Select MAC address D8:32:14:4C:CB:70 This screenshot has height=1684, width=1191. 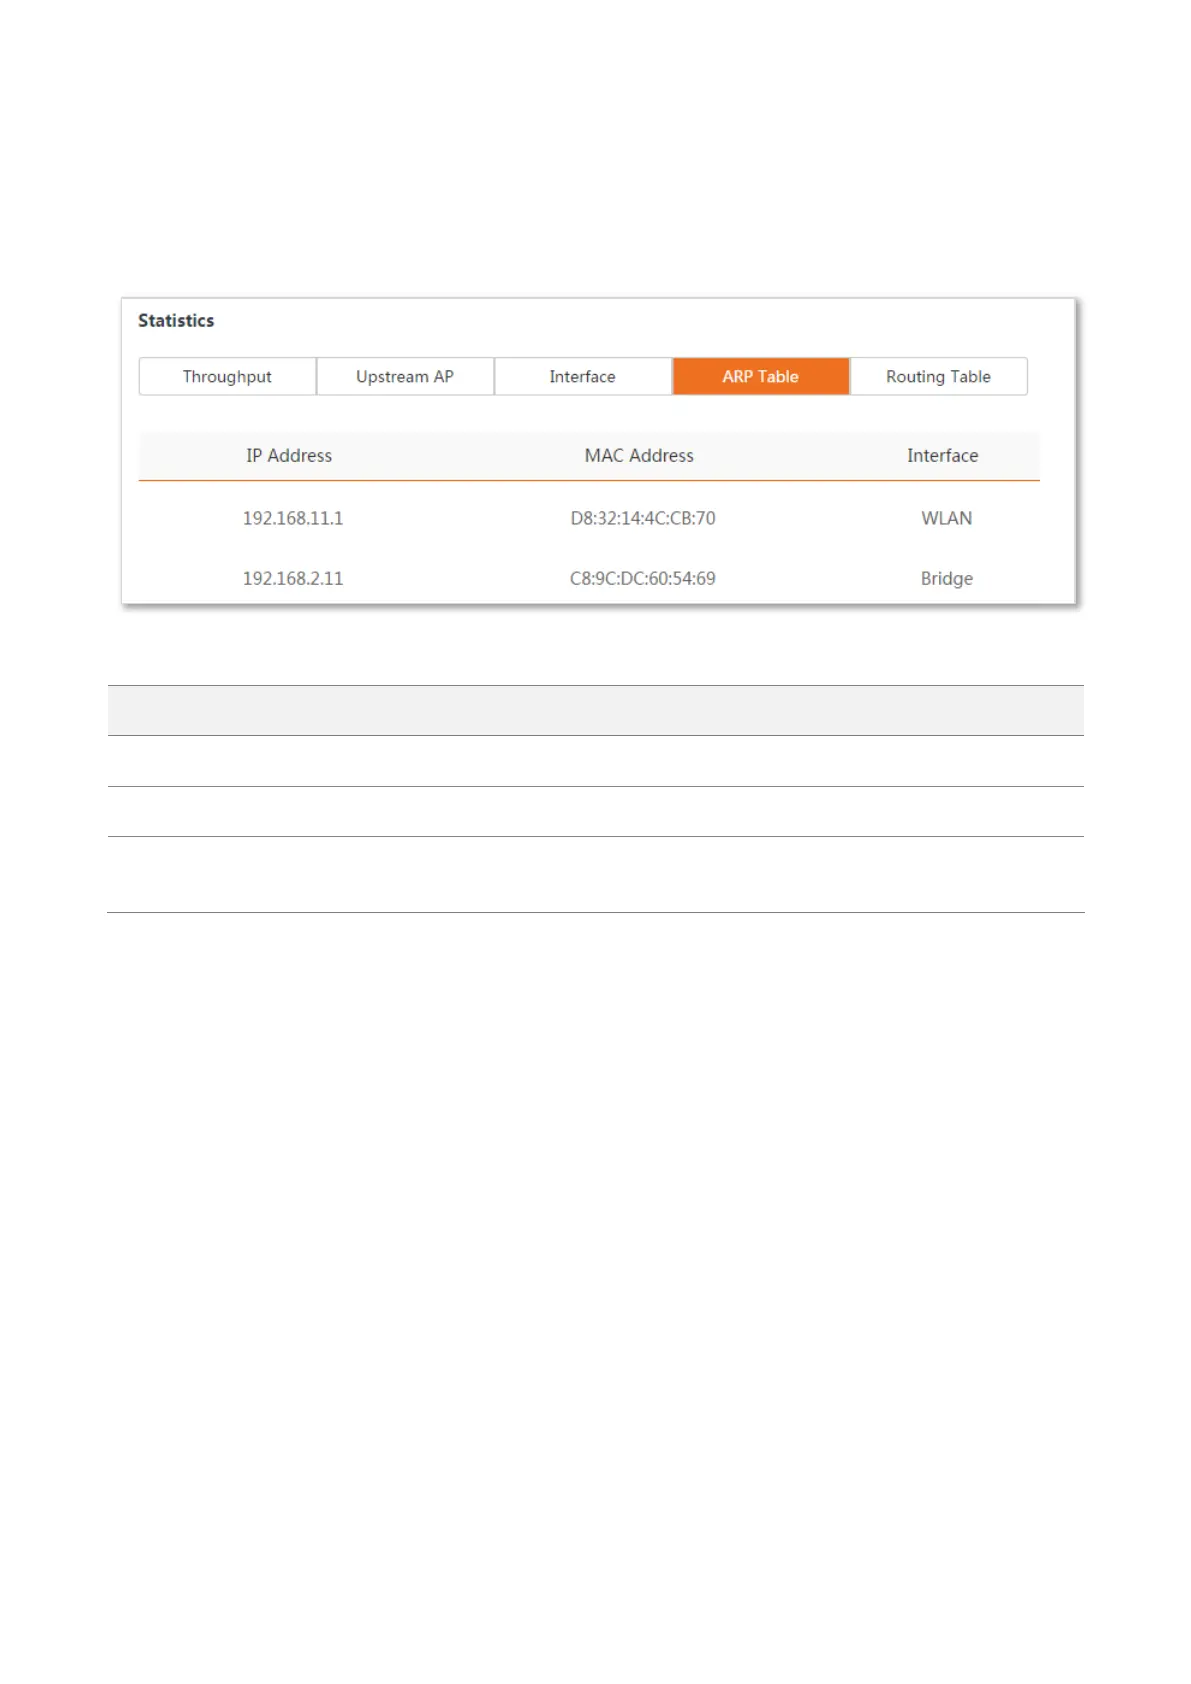click(x=643, y=518)
